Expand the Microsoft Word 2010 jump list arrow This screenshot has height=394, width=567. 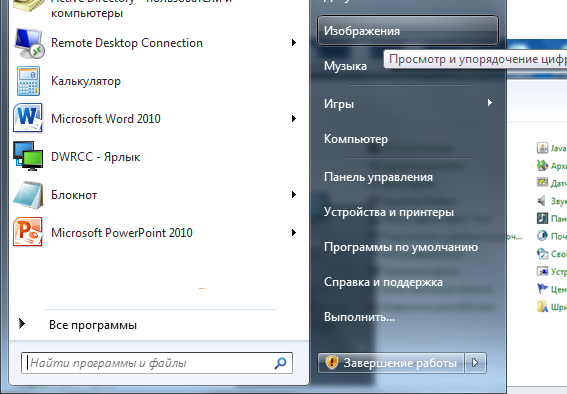click(x=294, y=119)
